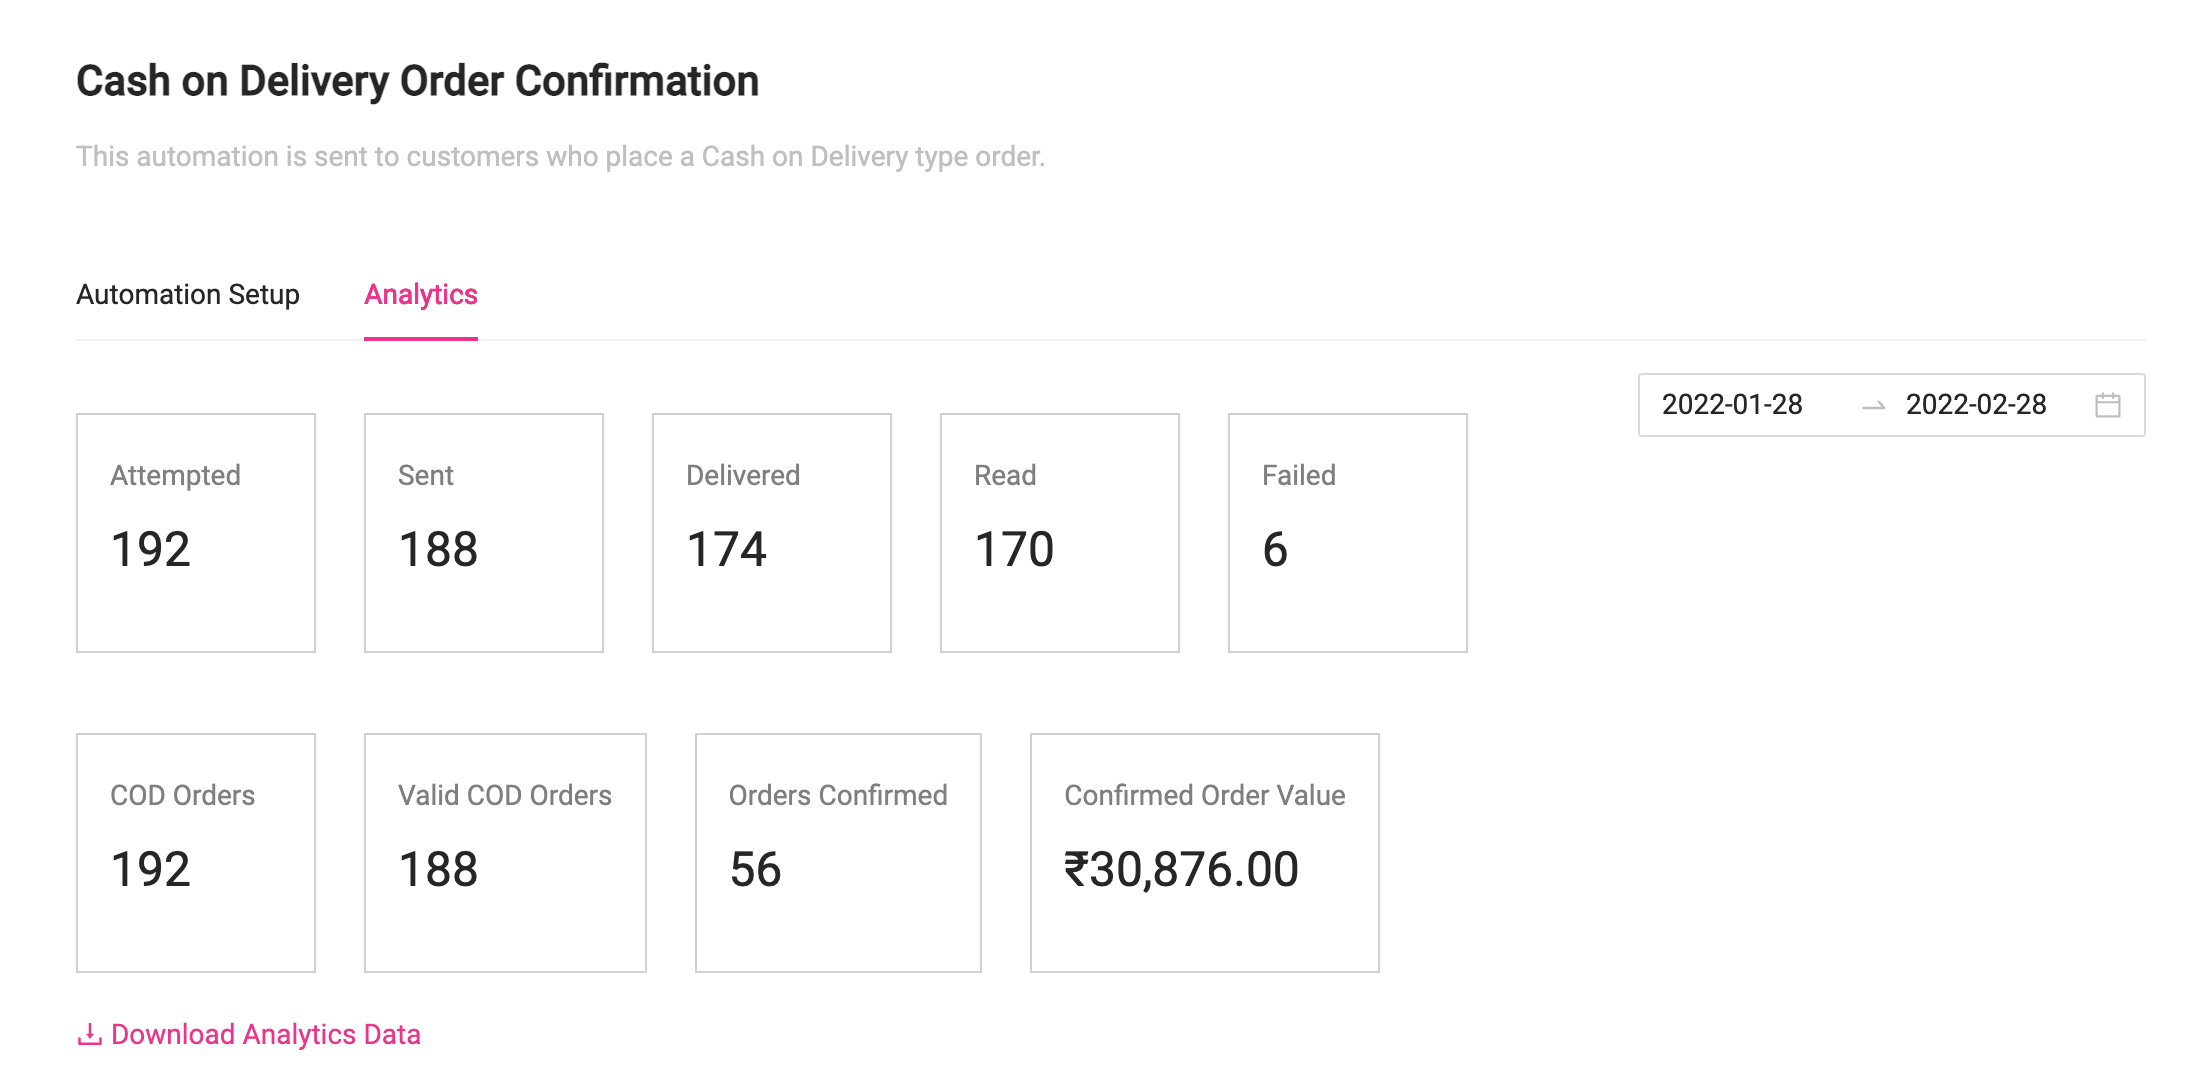This screenshot has height=1076, width=2192.
Task: Click the COD Orders card
Action: (x=196, y=853)
